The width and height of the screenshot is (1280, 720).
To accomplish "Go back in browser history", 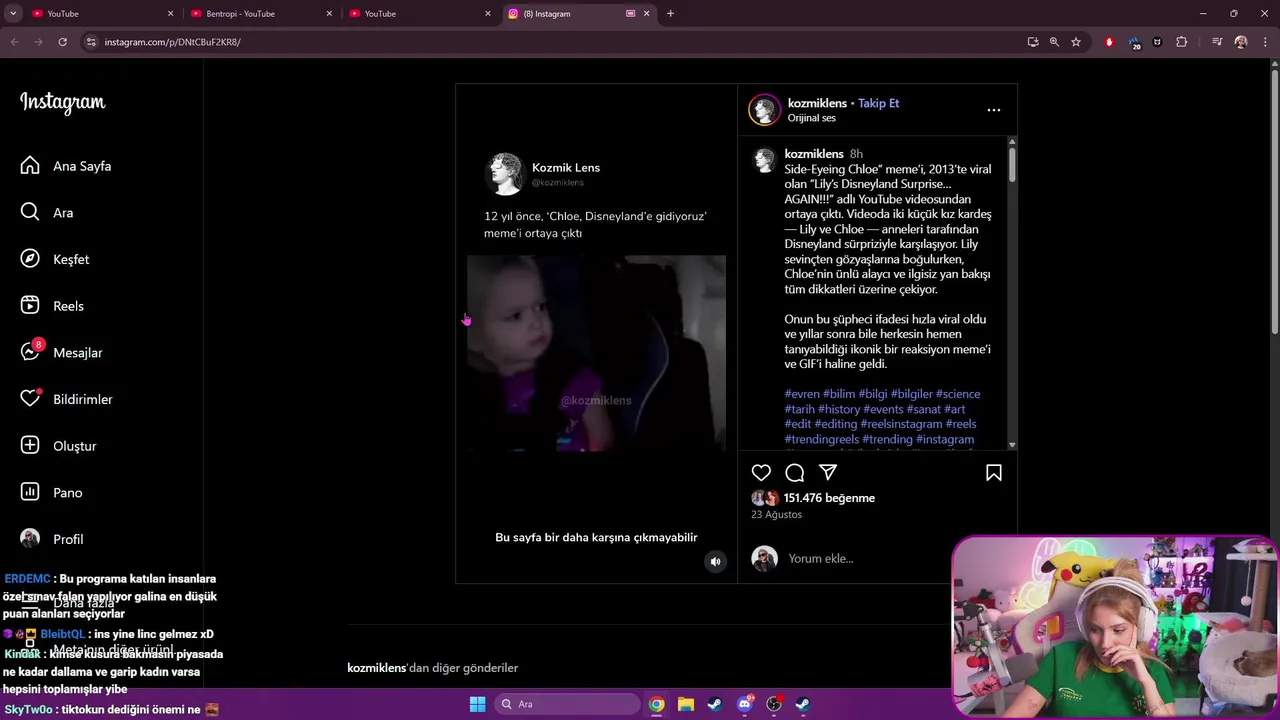I will (14, 42).
